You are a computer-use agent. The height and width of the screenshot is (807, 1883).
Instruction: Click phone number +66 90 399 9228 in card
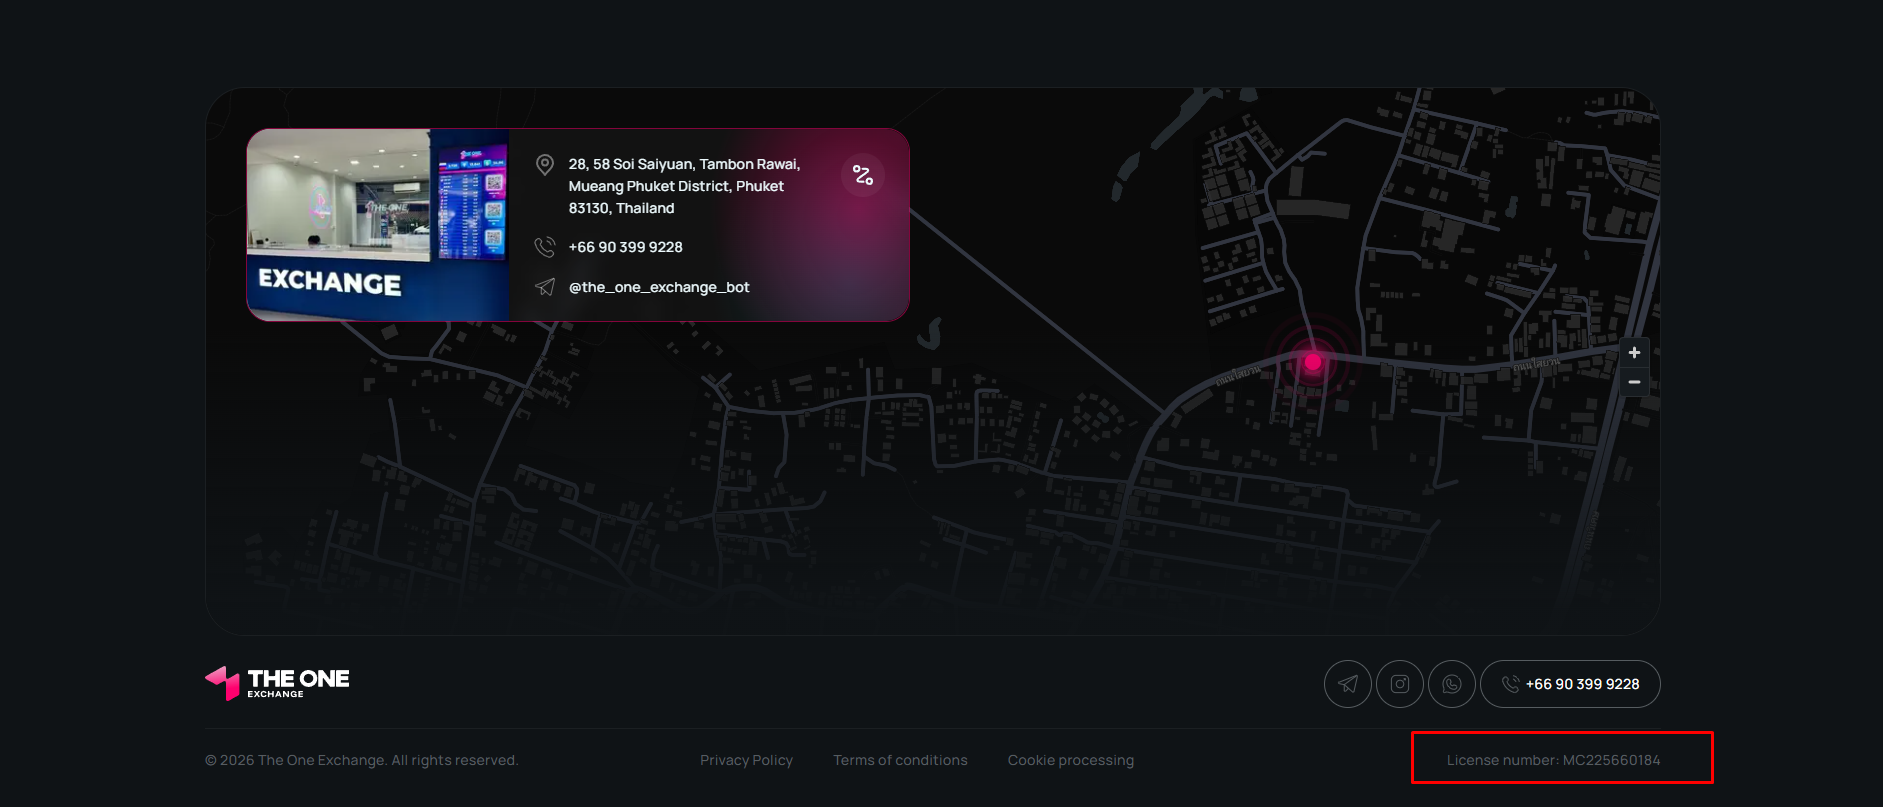(626, 247)
